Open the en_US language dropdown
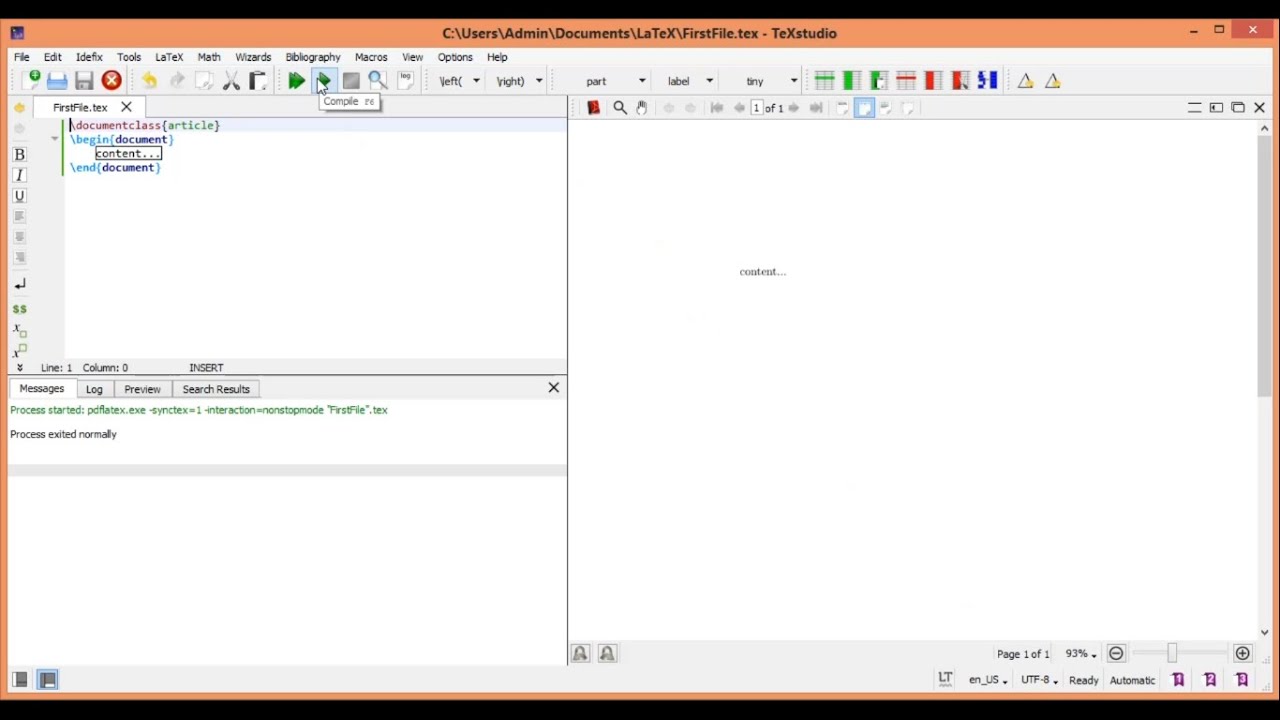Screen dimensions: 1280x720 click(x=987, y=680)
